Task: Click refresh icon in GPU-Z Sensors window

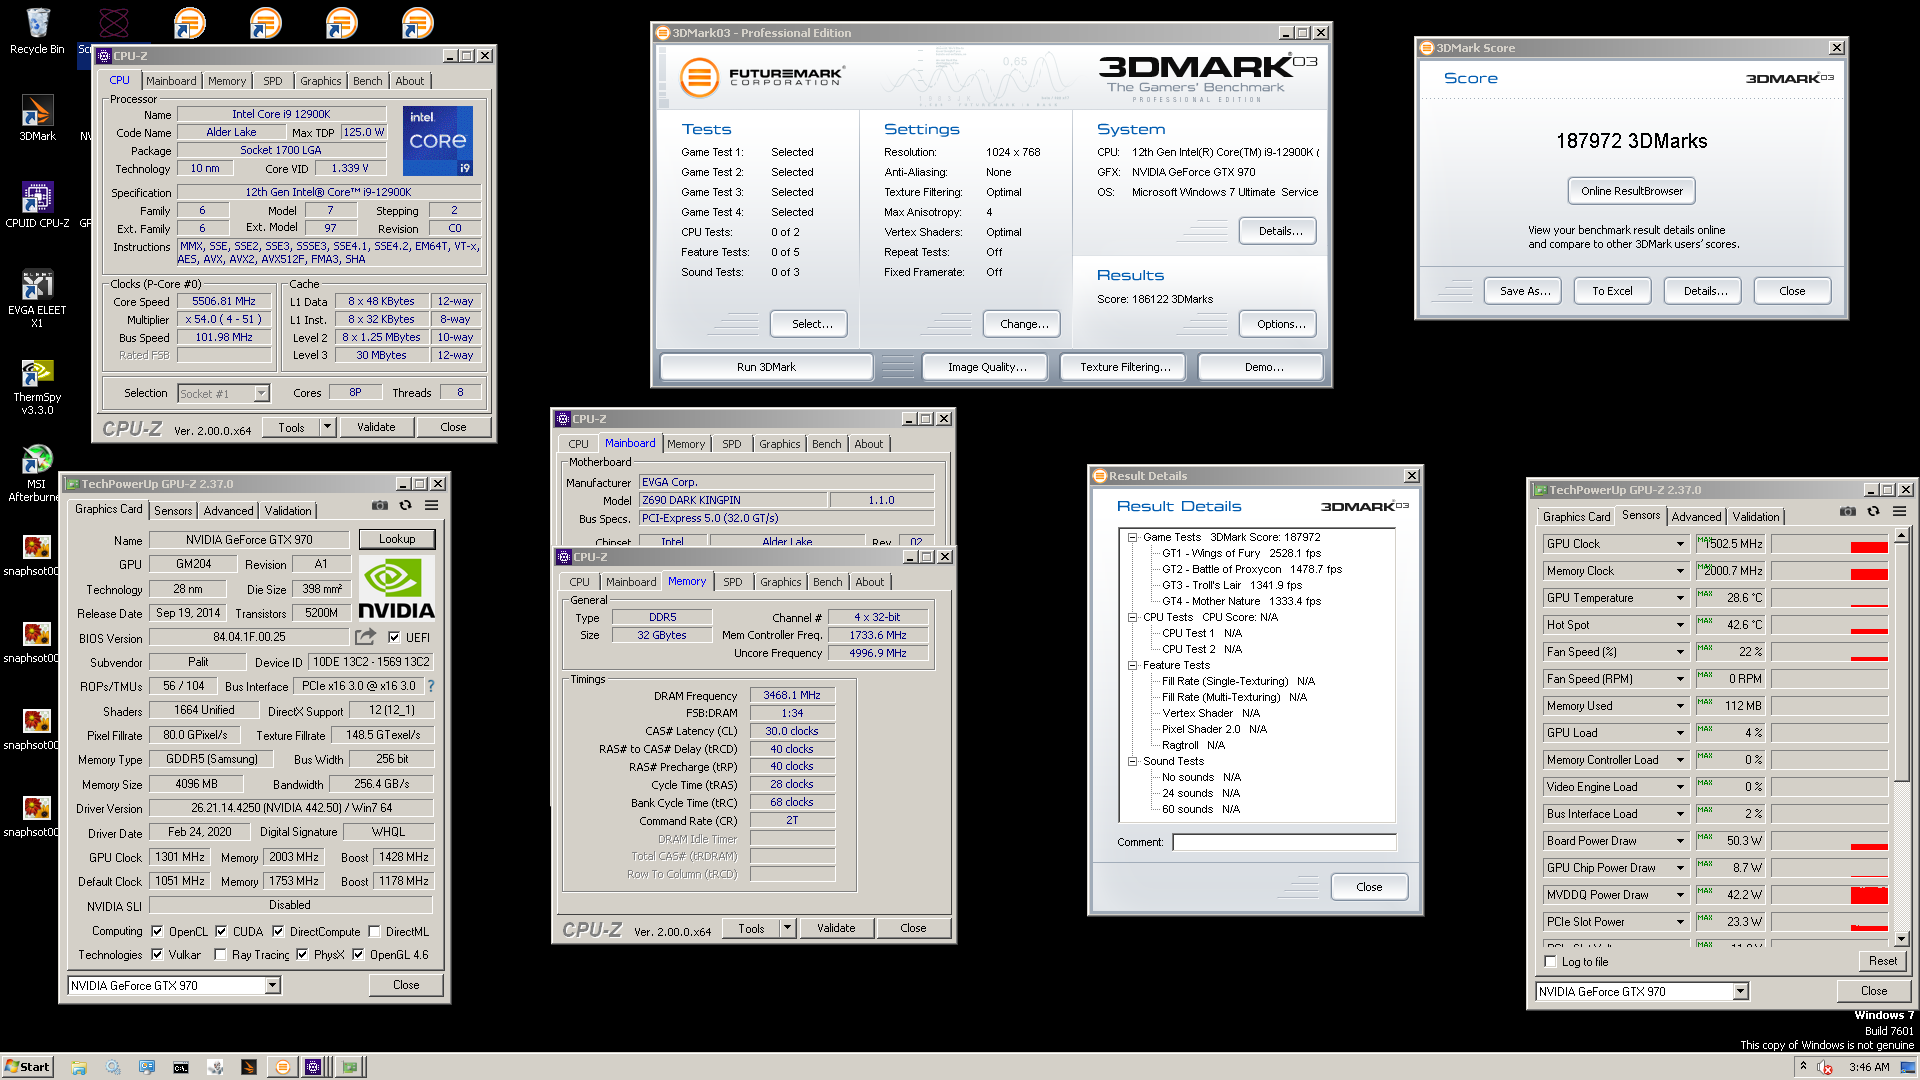Action: (1873, 512)
